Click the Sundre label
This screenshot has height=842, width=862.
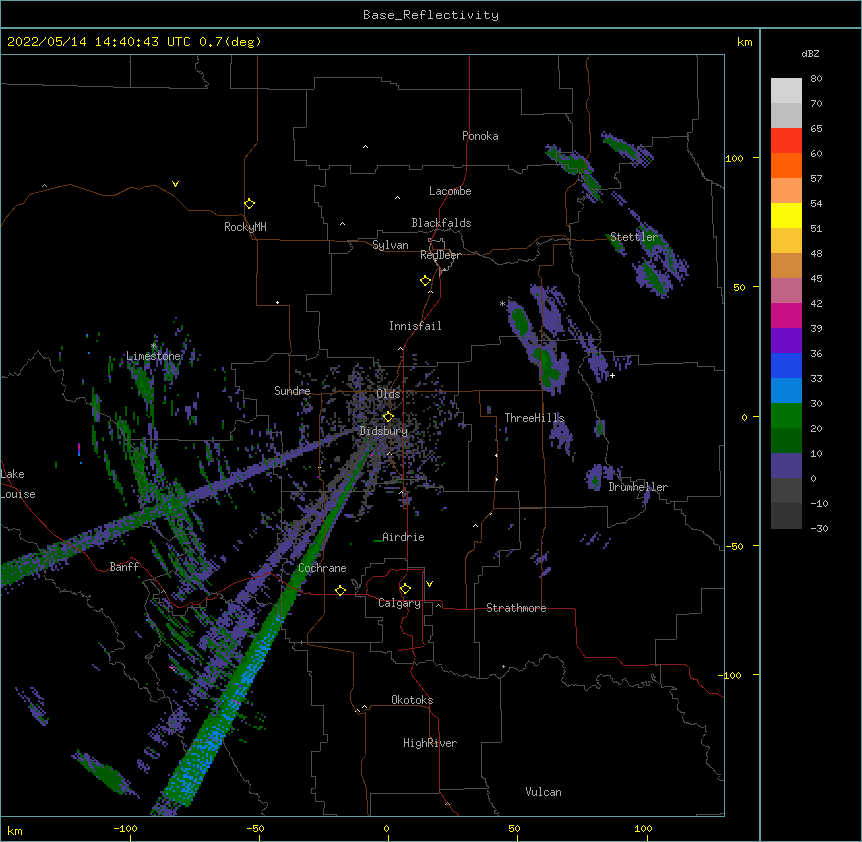click(292, 391)
